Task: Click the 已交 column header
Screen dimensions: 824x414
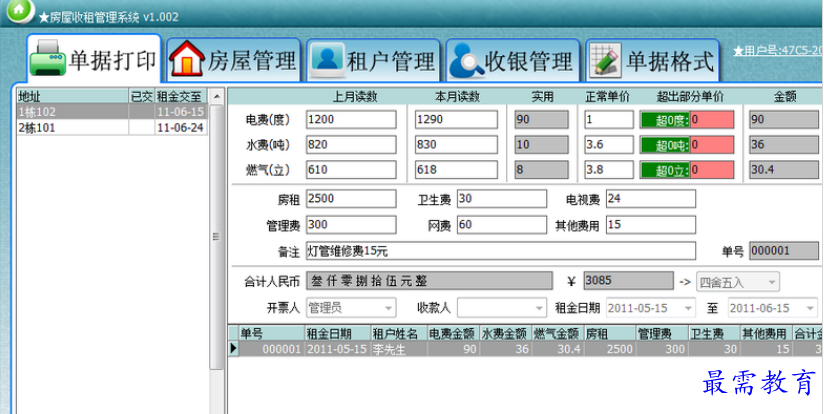Action: (142, 96)
